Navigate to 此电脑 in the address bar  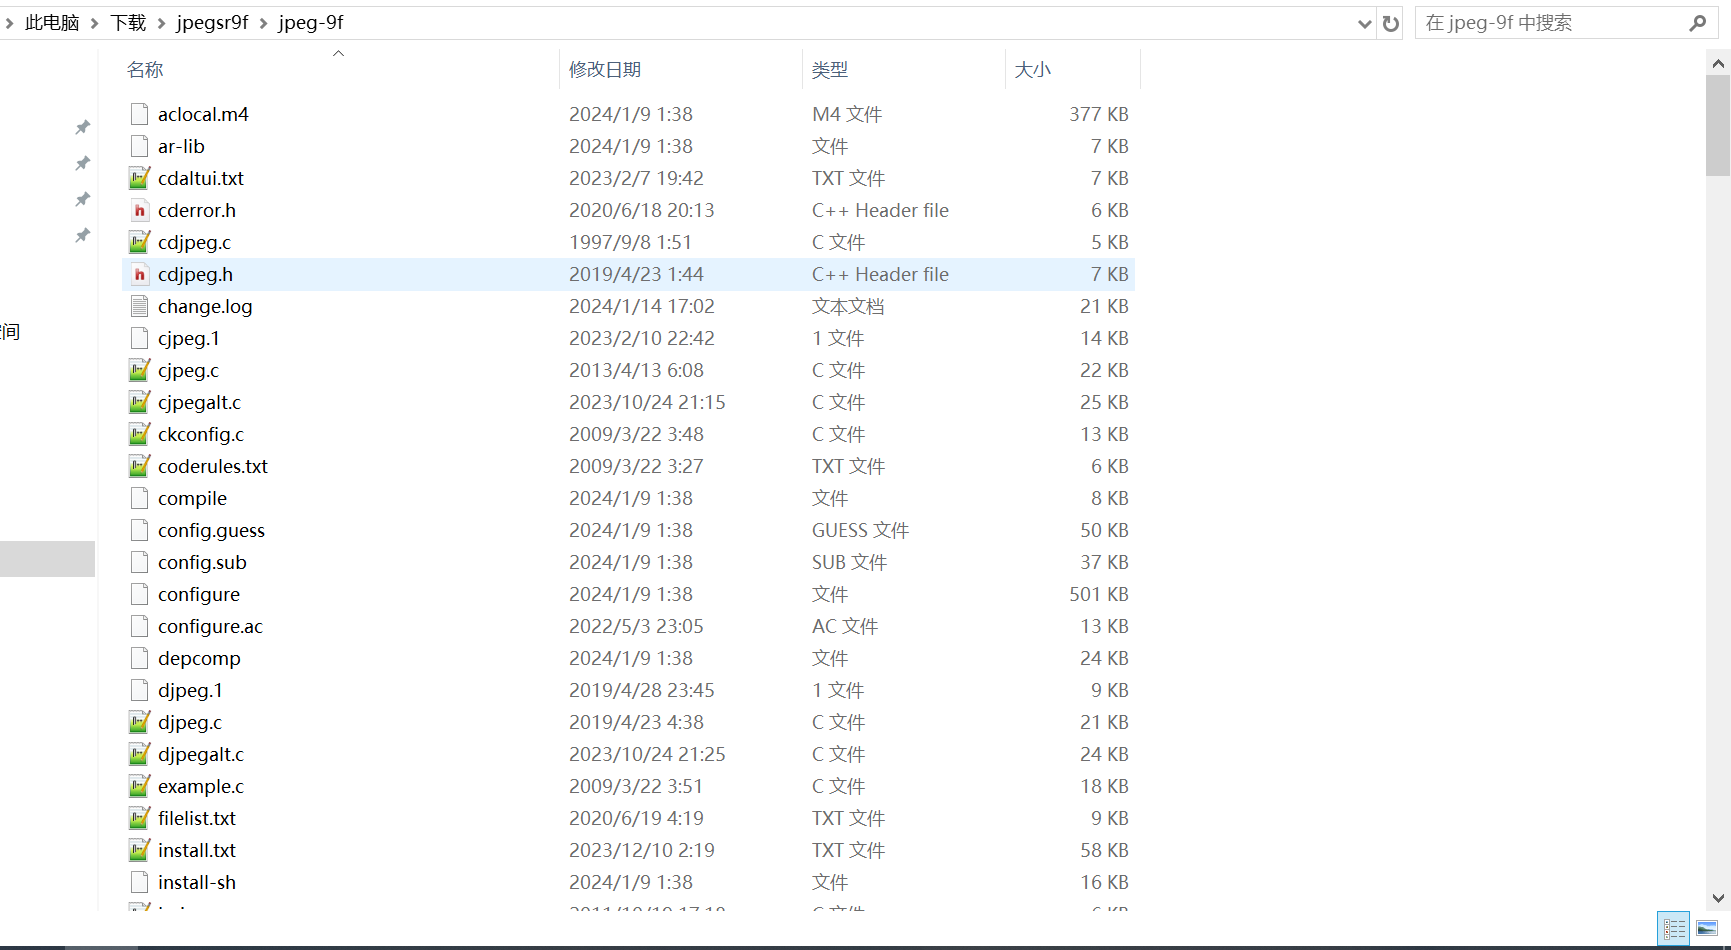tap(52, 23)
